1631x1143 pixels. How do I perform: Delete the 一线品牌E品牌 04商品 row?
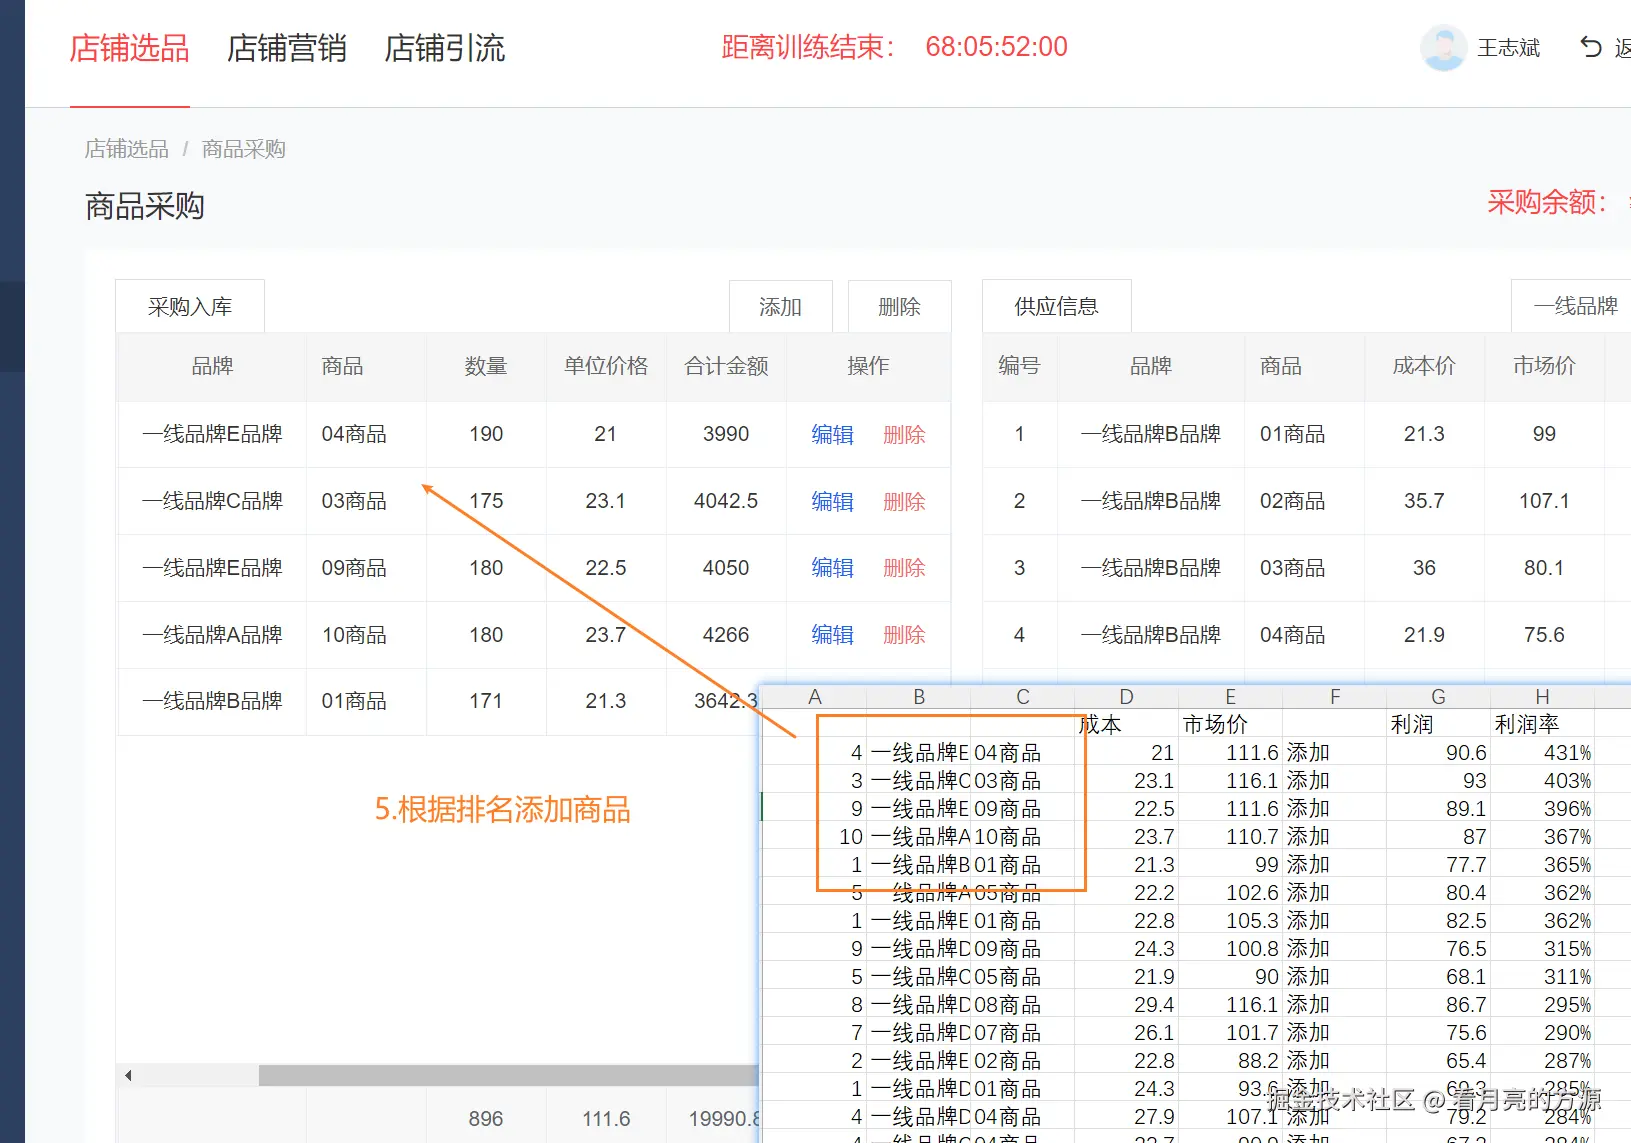tap(904, 434)
